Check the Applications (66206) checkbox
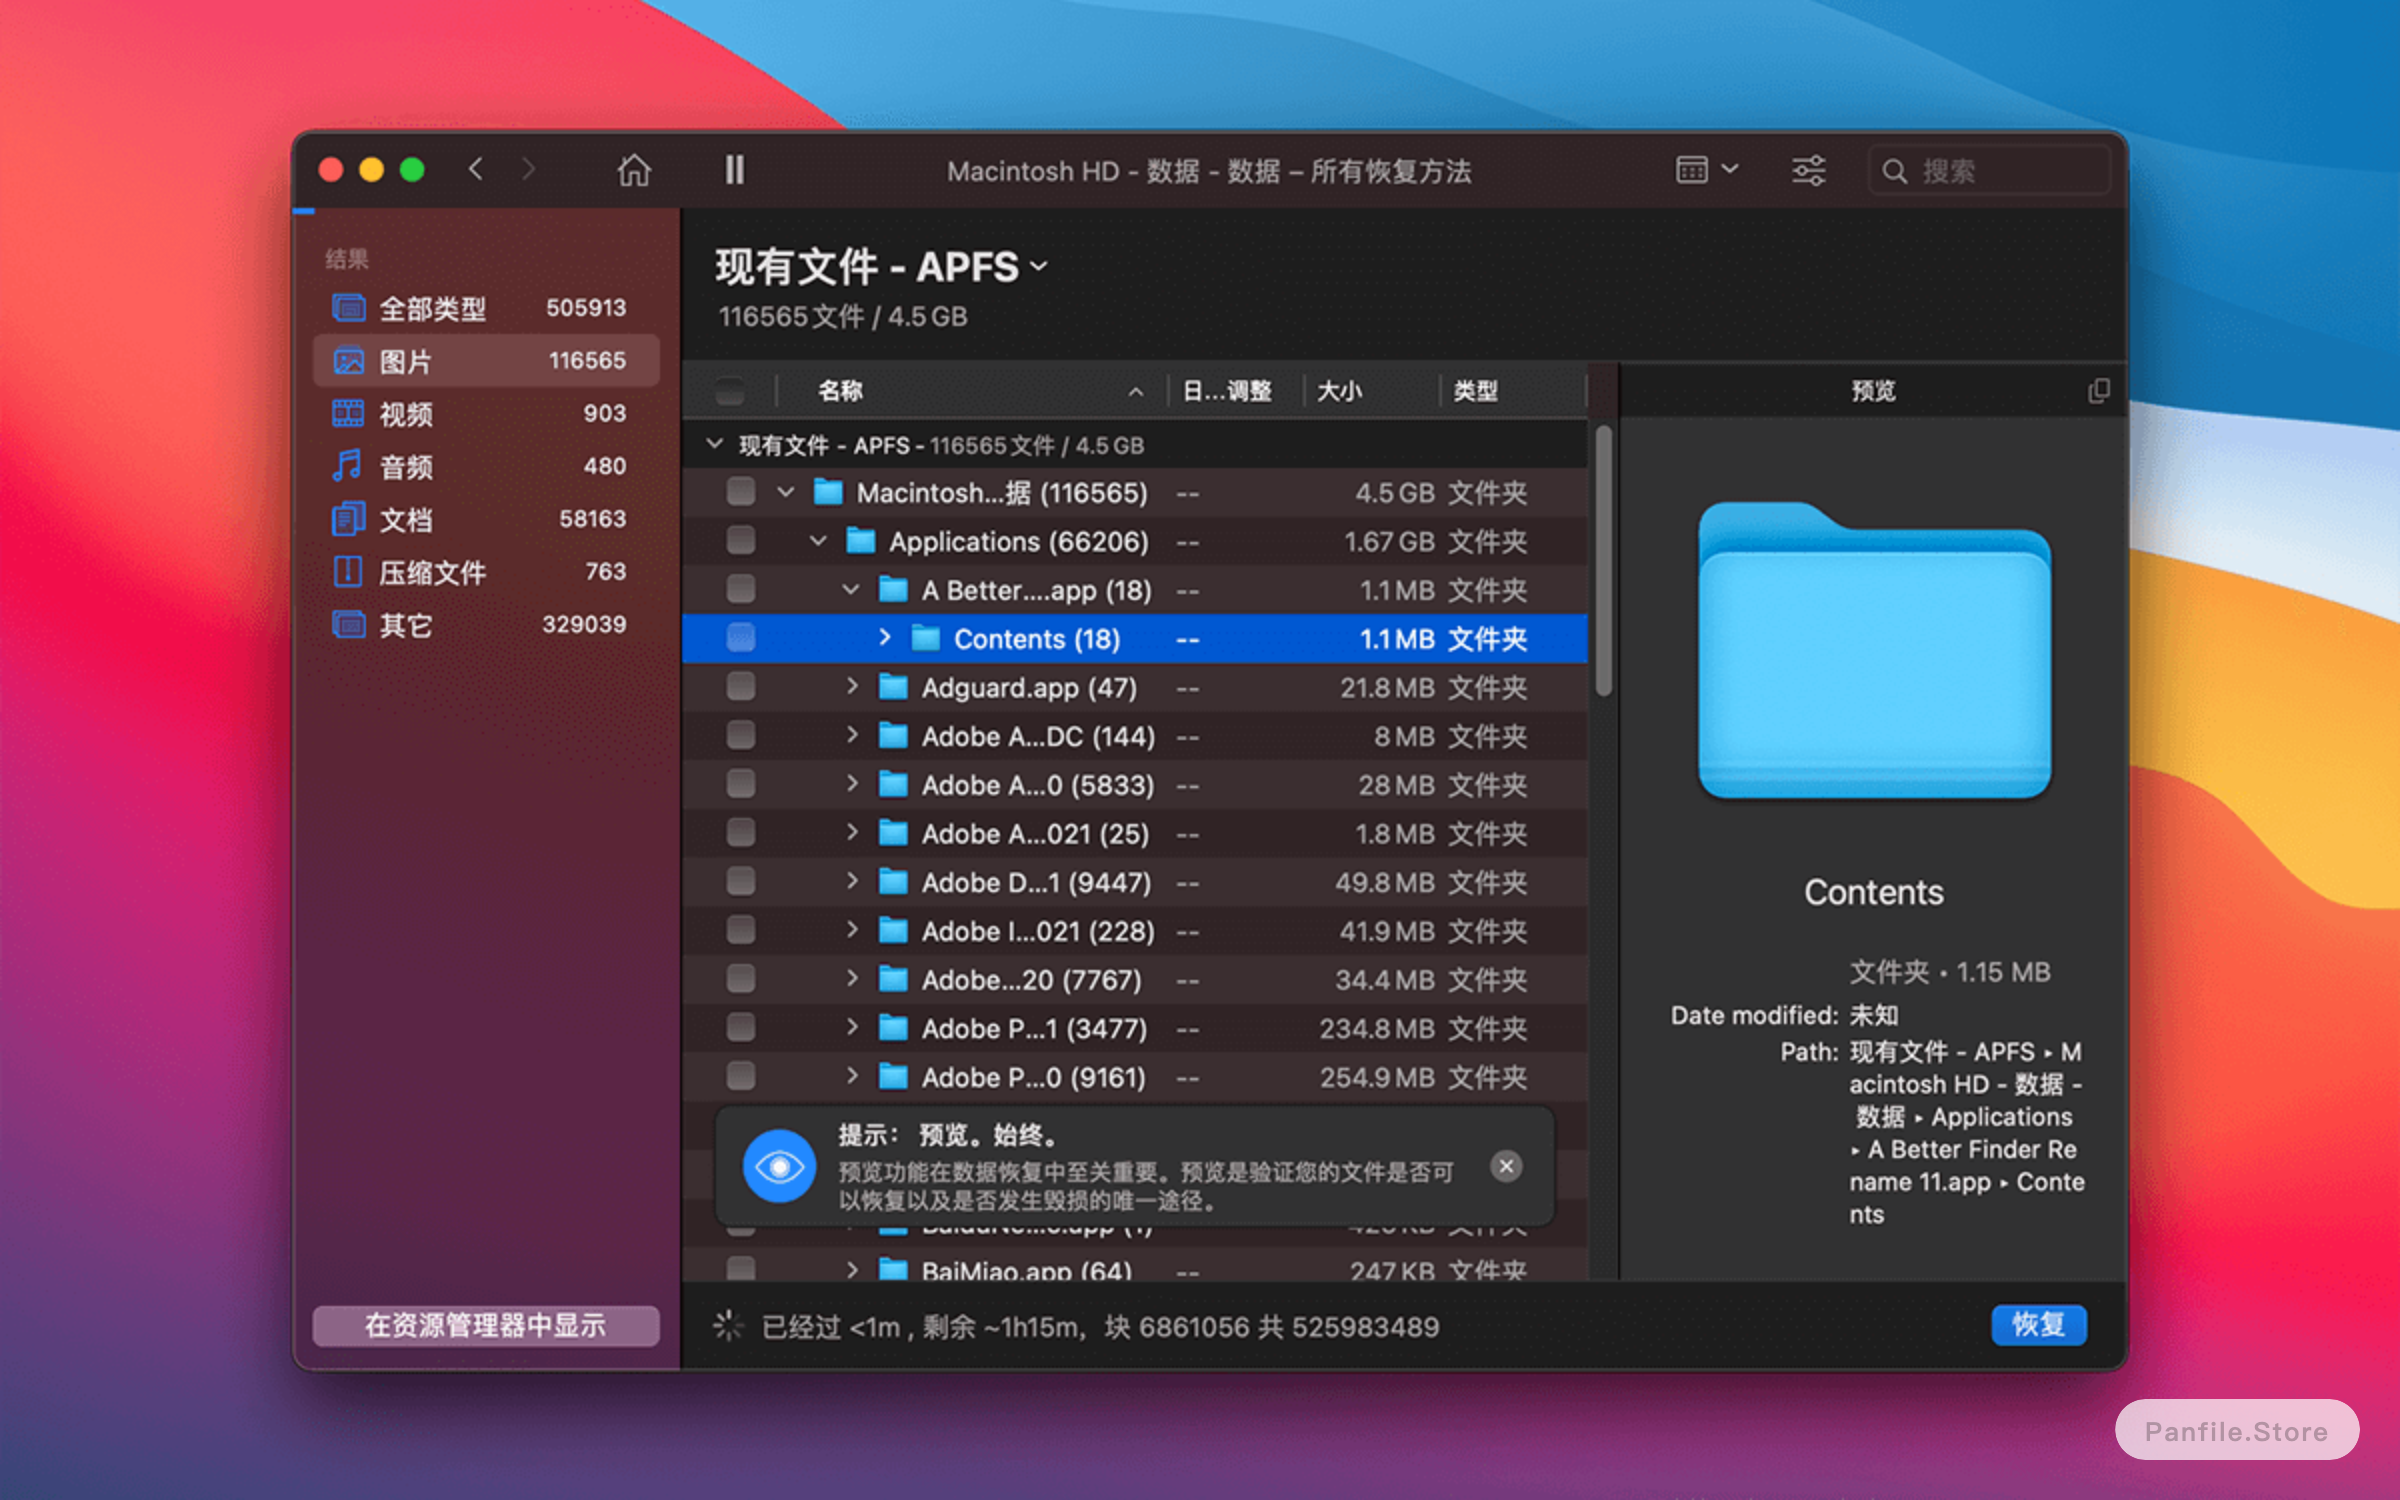 click(741, 541)
